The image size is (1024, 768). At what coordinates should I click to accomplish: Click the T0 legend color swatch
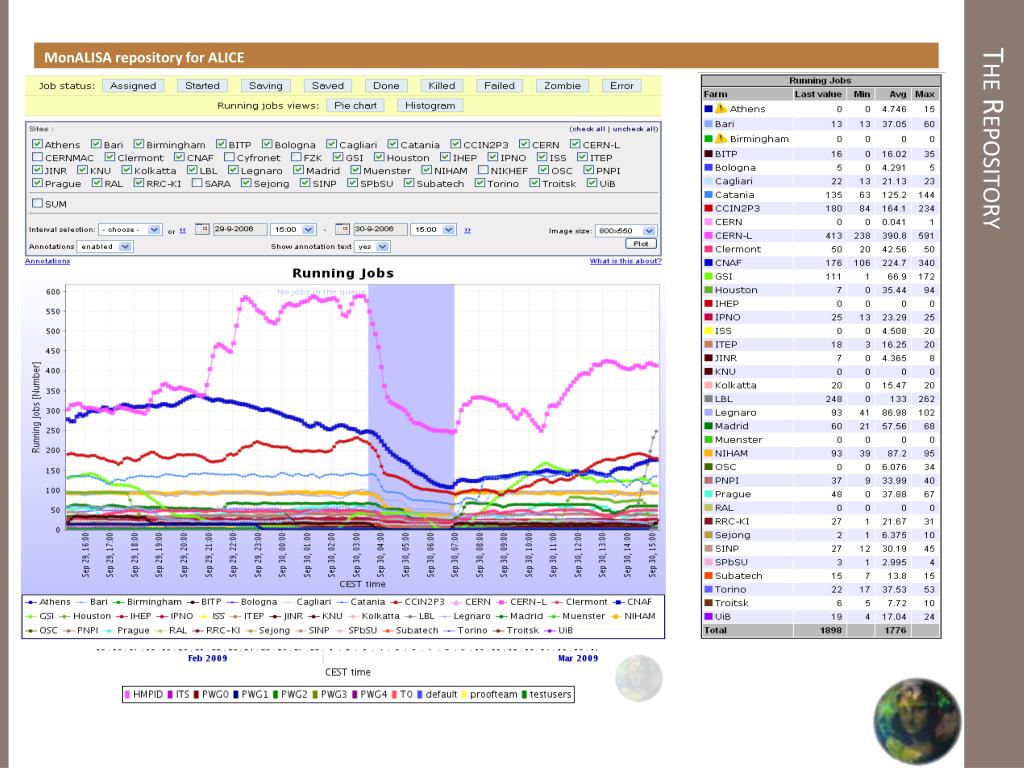coord(394,694)
